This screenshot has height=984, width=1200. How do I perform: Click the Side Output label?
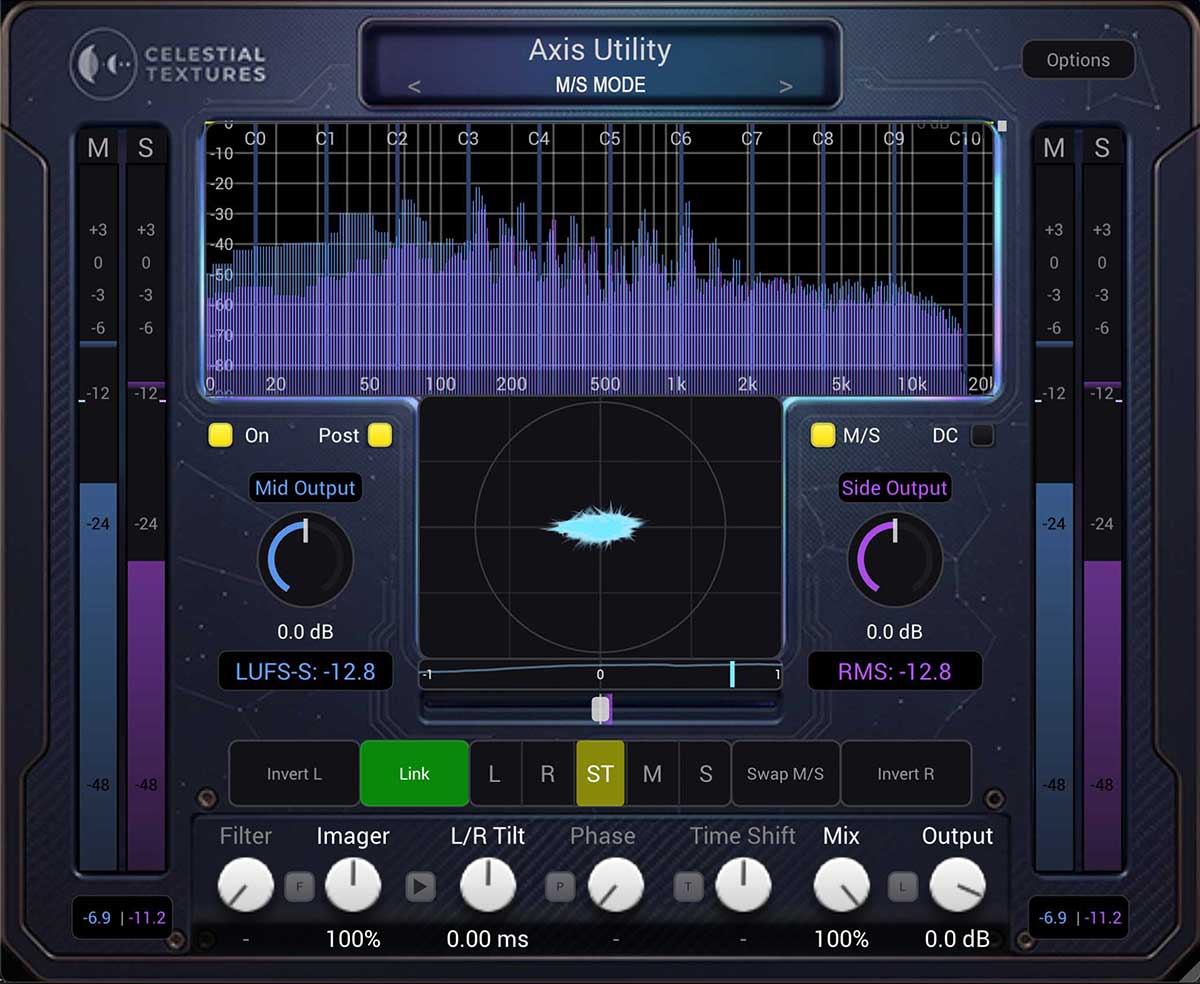point(895,488)
